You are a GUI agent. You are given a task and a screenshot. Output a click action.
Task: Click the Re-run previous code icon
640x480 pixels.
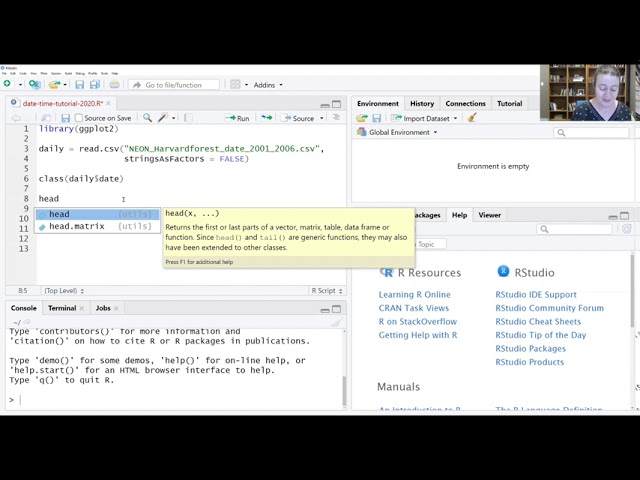click(x=267, y=118)
